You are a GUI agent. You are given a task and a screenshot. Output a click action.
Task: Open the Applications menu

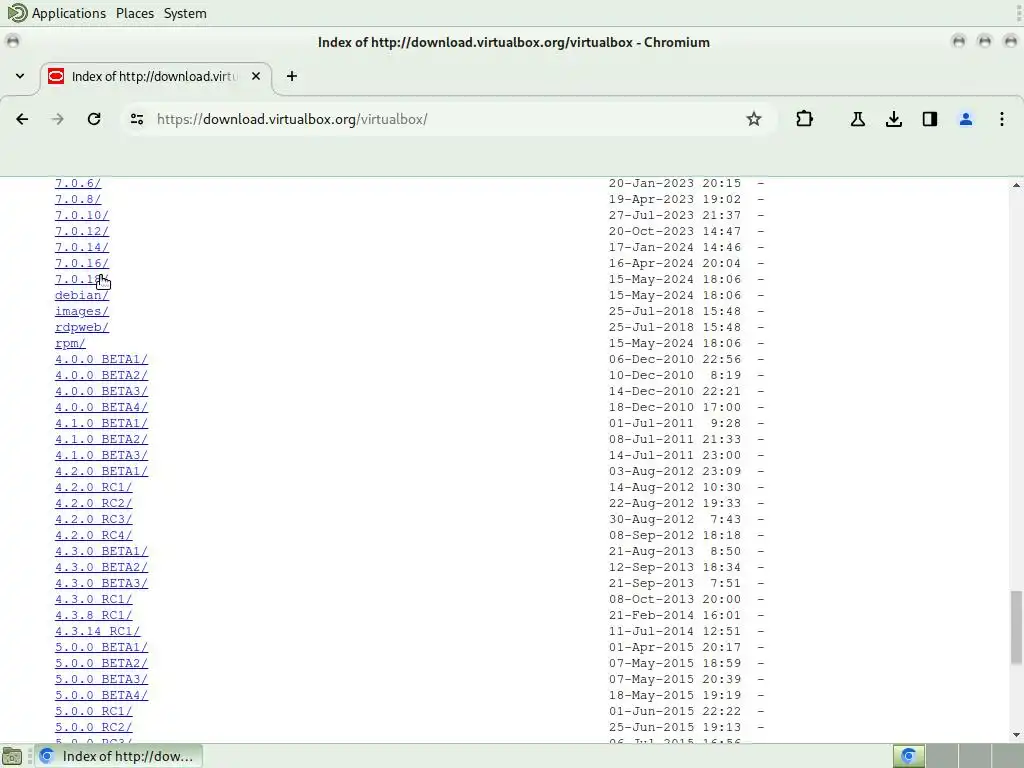69,13
